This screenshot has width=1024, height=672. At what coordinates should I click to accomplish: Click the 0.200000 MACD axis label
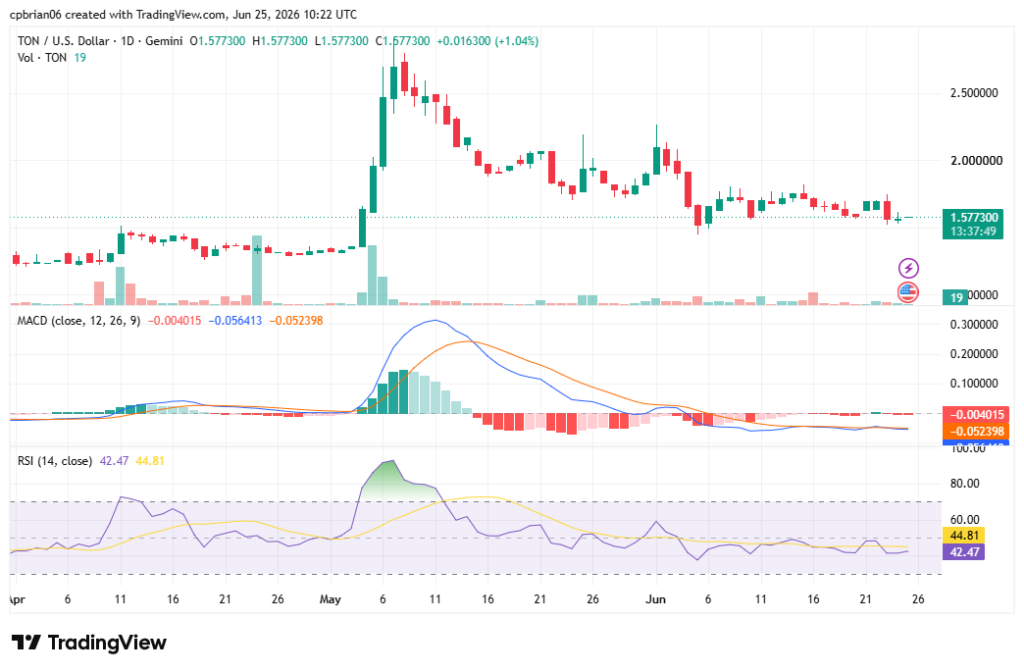click(974, 354)
